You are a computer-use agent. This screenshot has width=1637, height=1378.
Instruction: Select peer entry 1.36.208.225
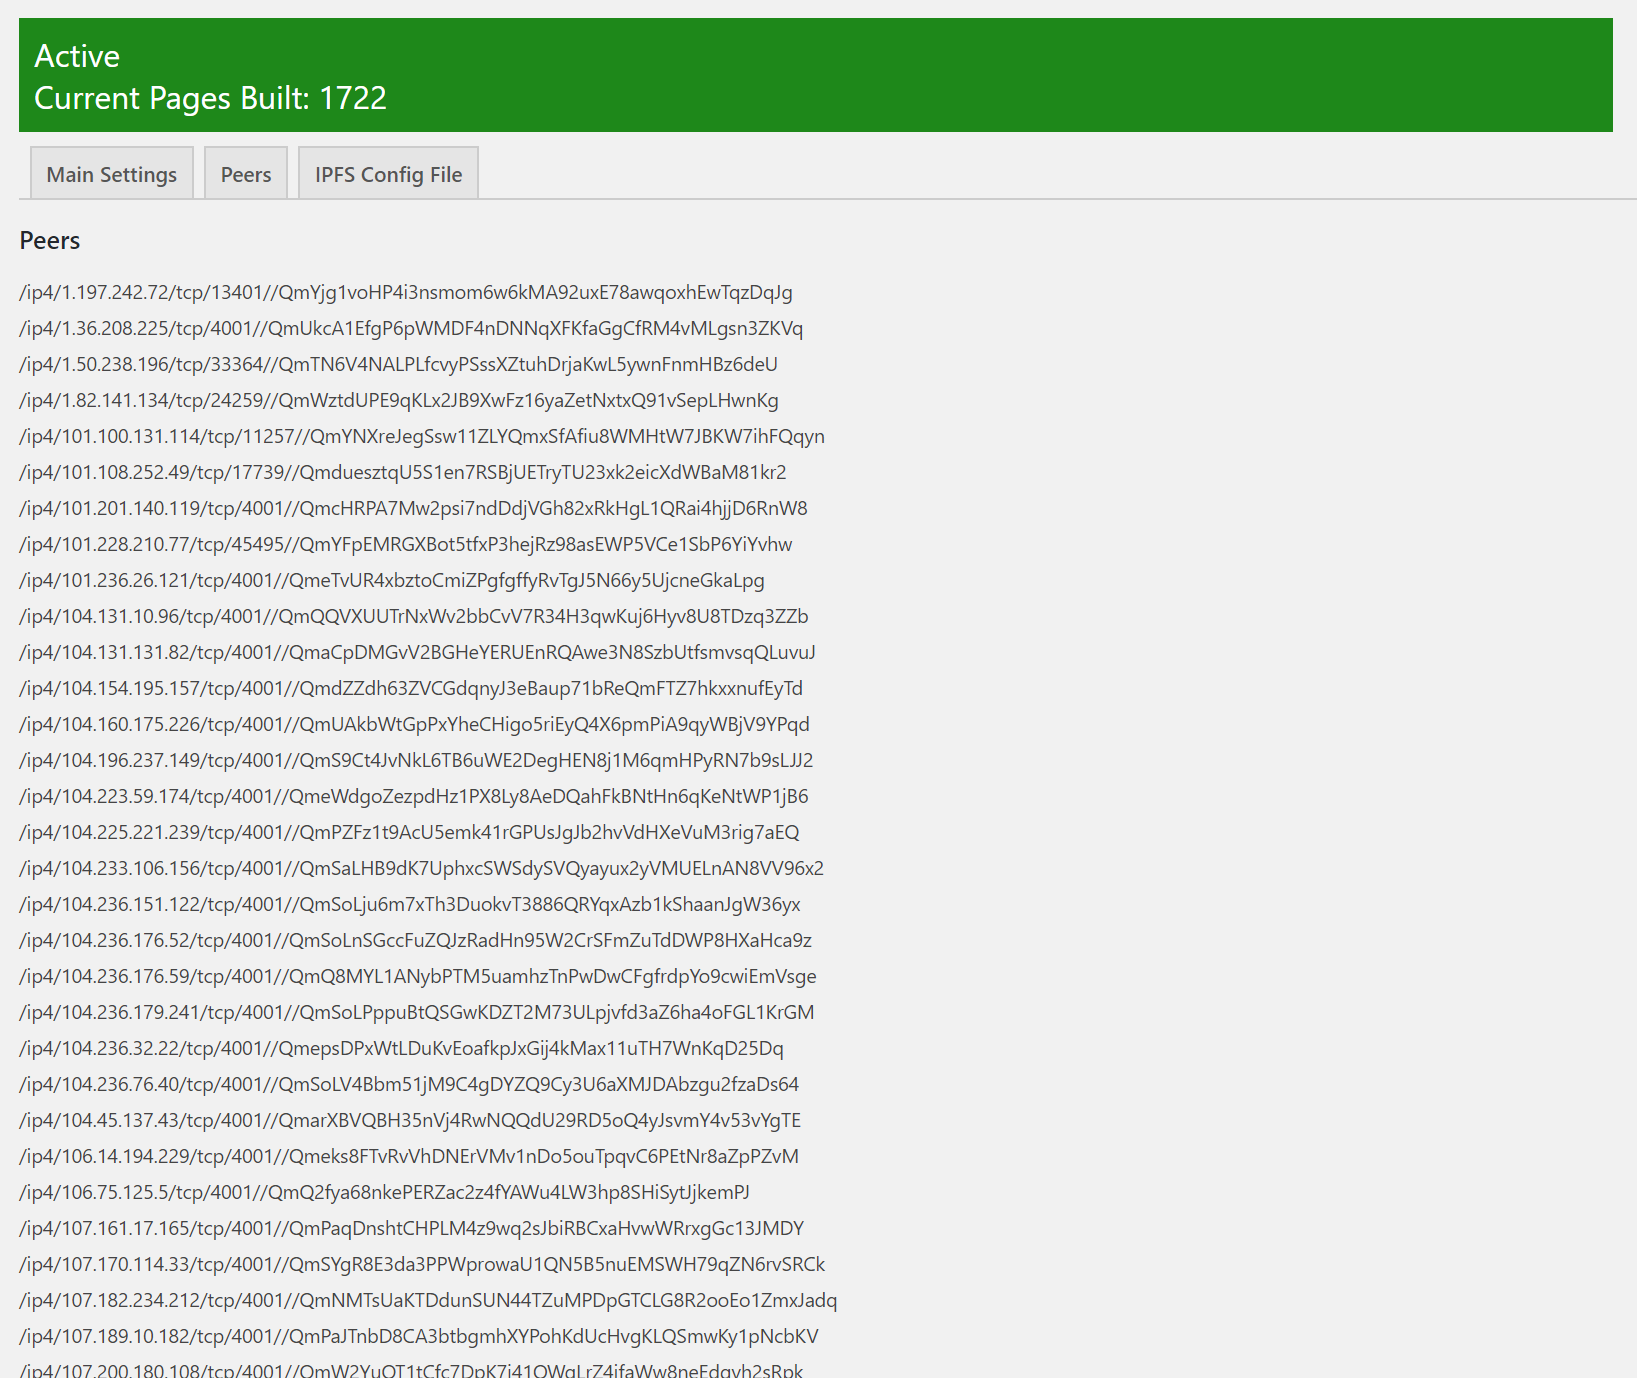click(x=411, y=328)
